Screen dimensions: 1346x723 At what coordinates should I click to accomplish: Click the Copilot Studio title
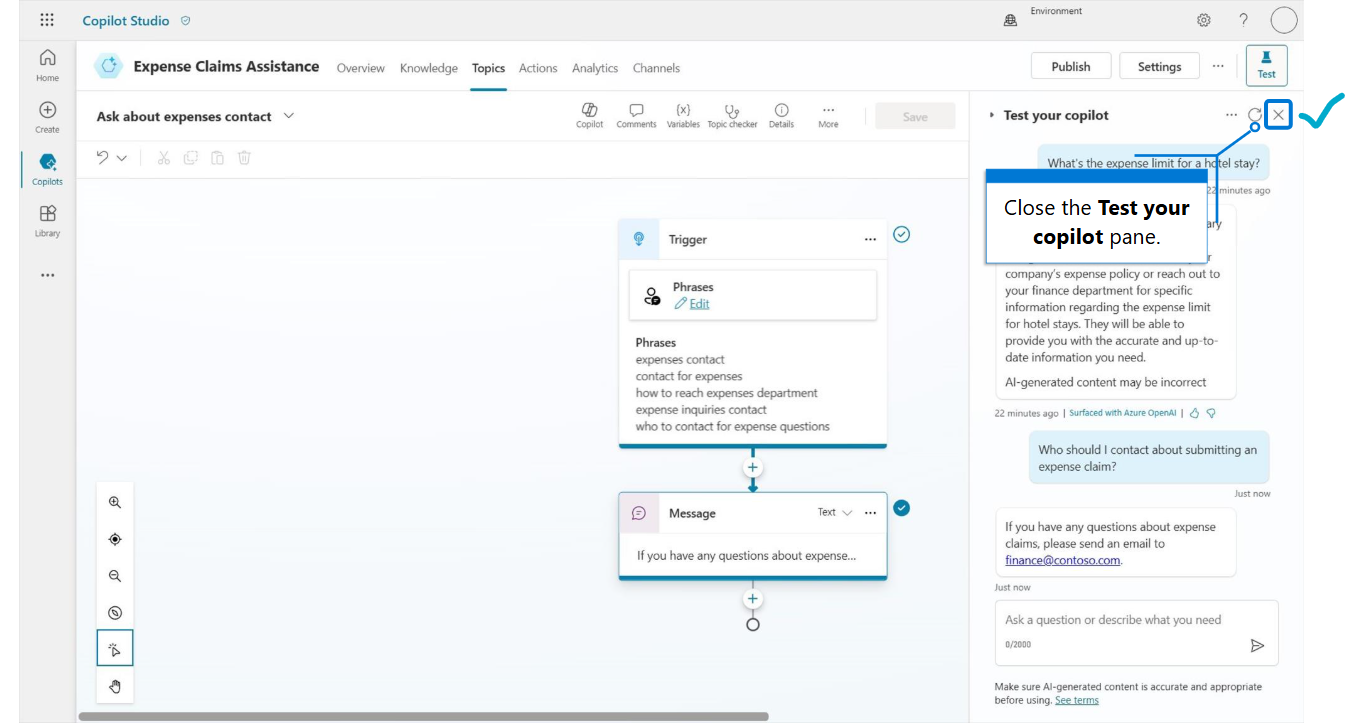click(126, 21)
